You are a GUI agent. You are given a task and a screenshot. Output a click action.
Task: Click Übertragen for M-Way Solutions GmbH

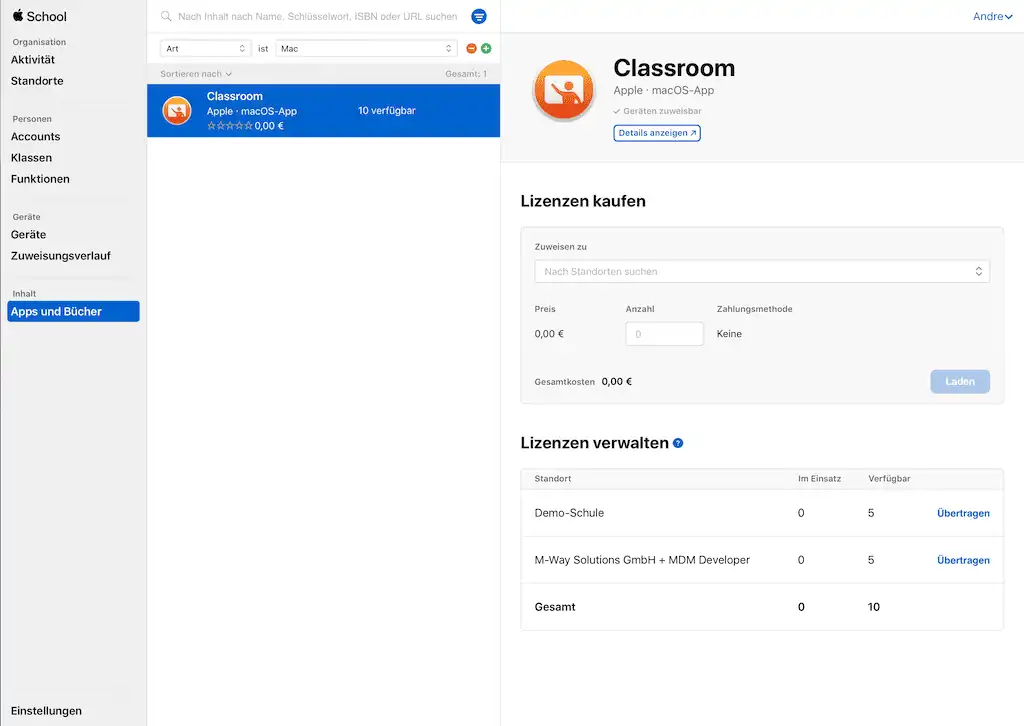click(x=963, y=560)
